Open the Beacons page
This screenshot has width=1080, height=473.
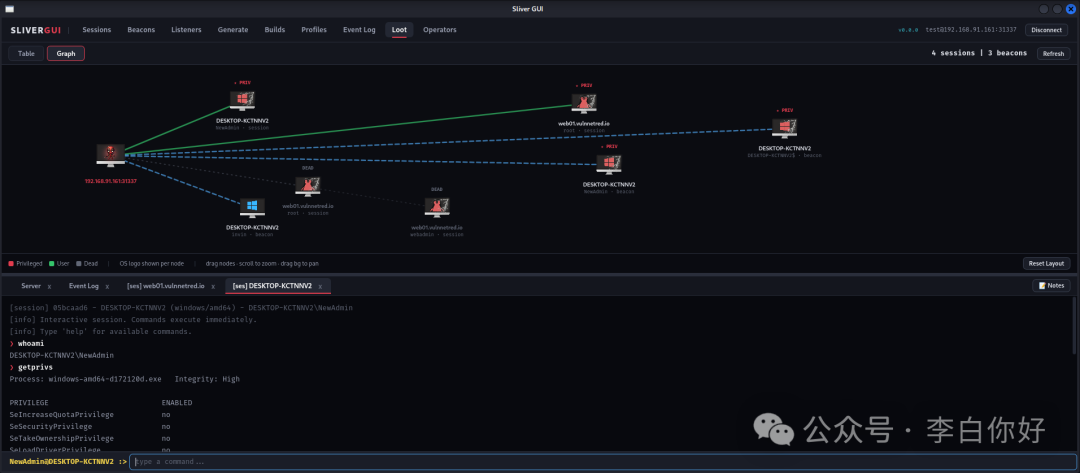click(x=141, y=30)
